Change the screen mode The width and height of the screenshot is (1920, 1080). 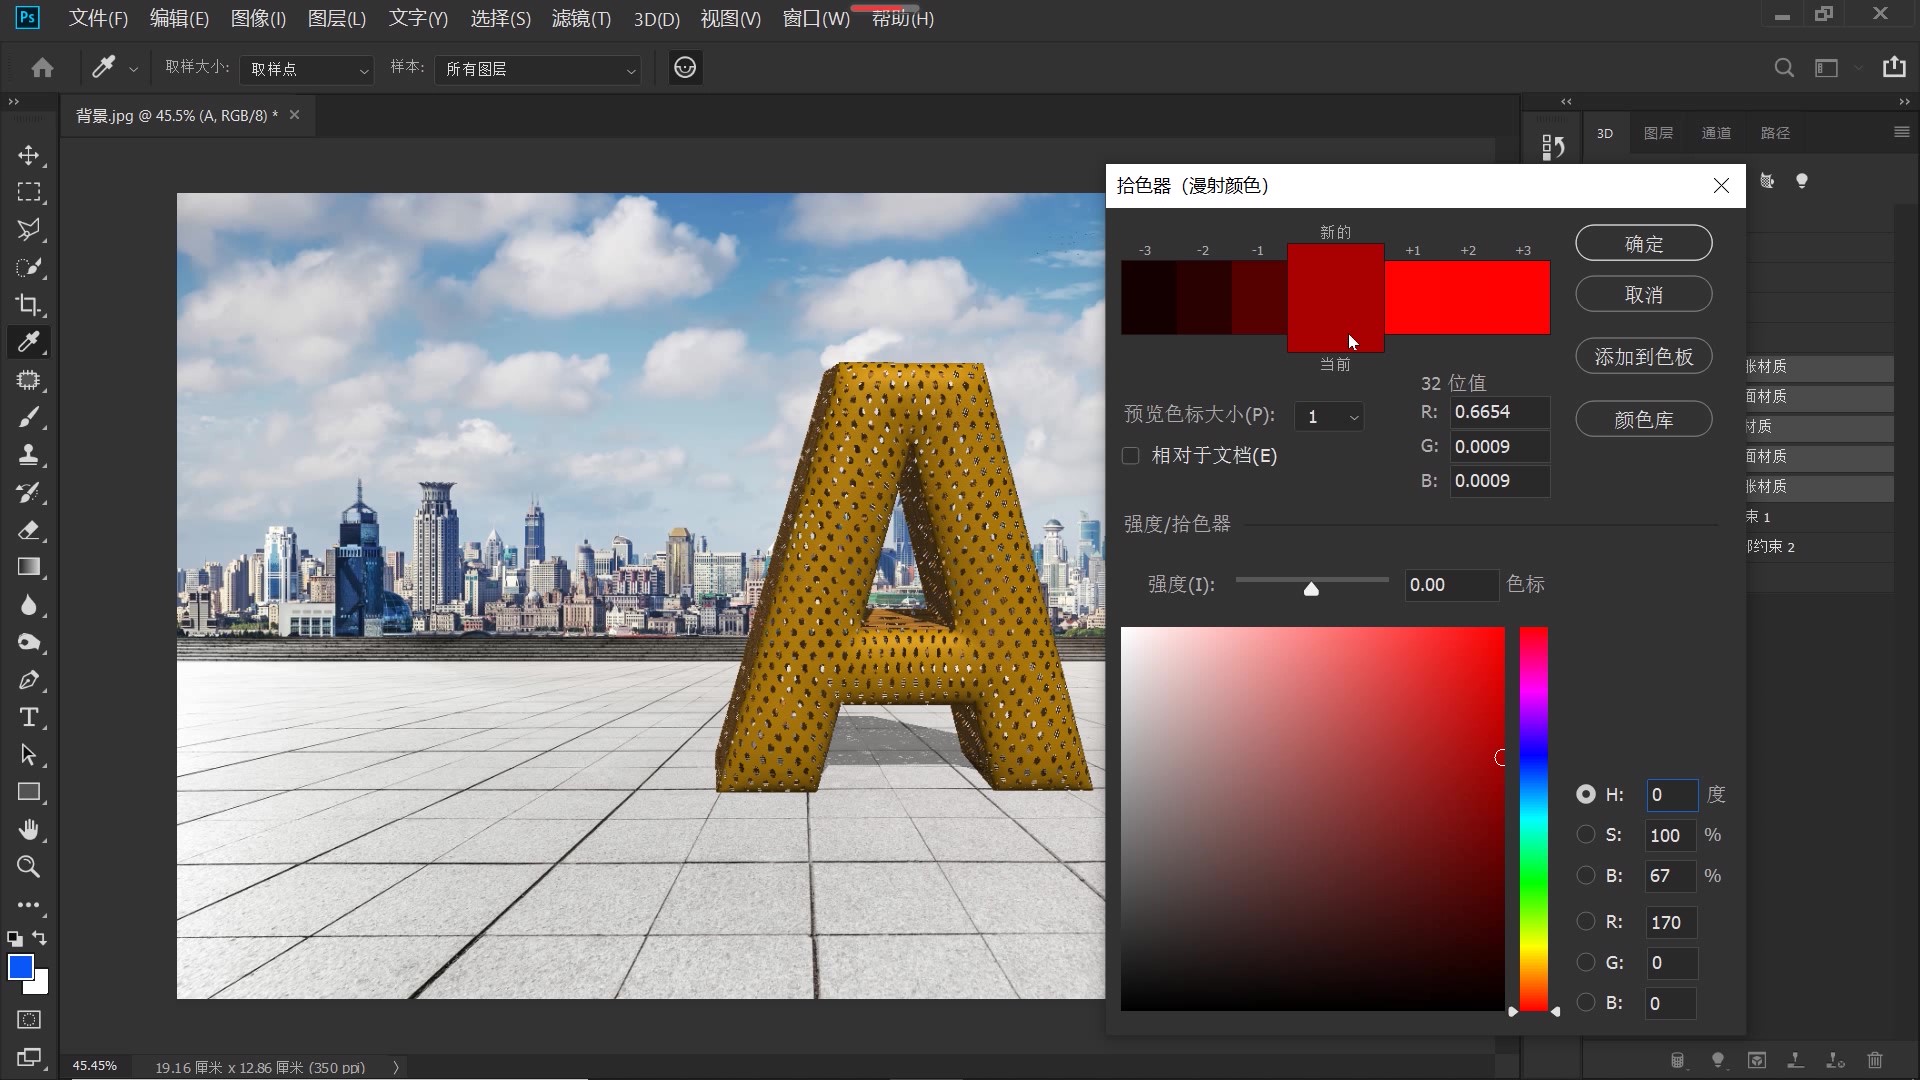(29, 1057)
